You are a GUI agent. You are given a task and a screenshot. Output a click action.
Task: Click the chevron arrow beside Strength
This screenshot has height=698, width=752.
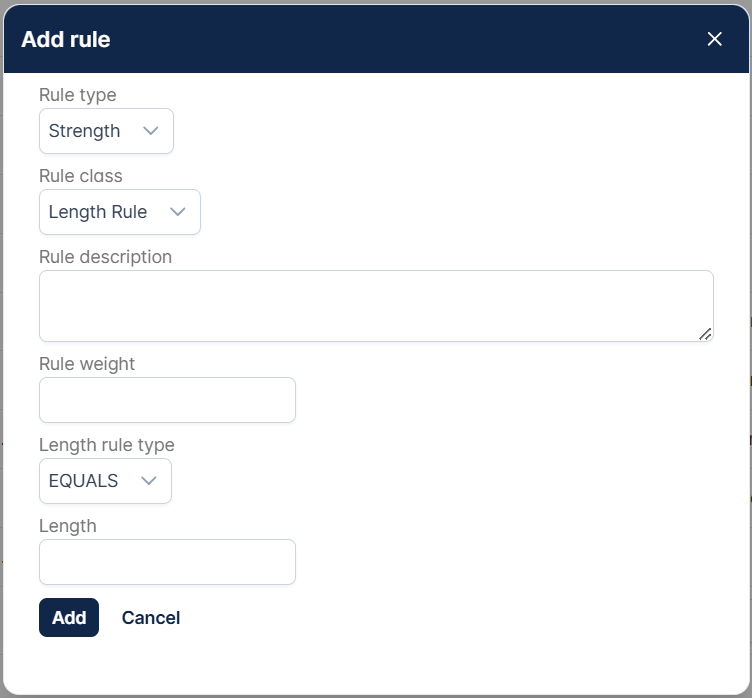151,131
